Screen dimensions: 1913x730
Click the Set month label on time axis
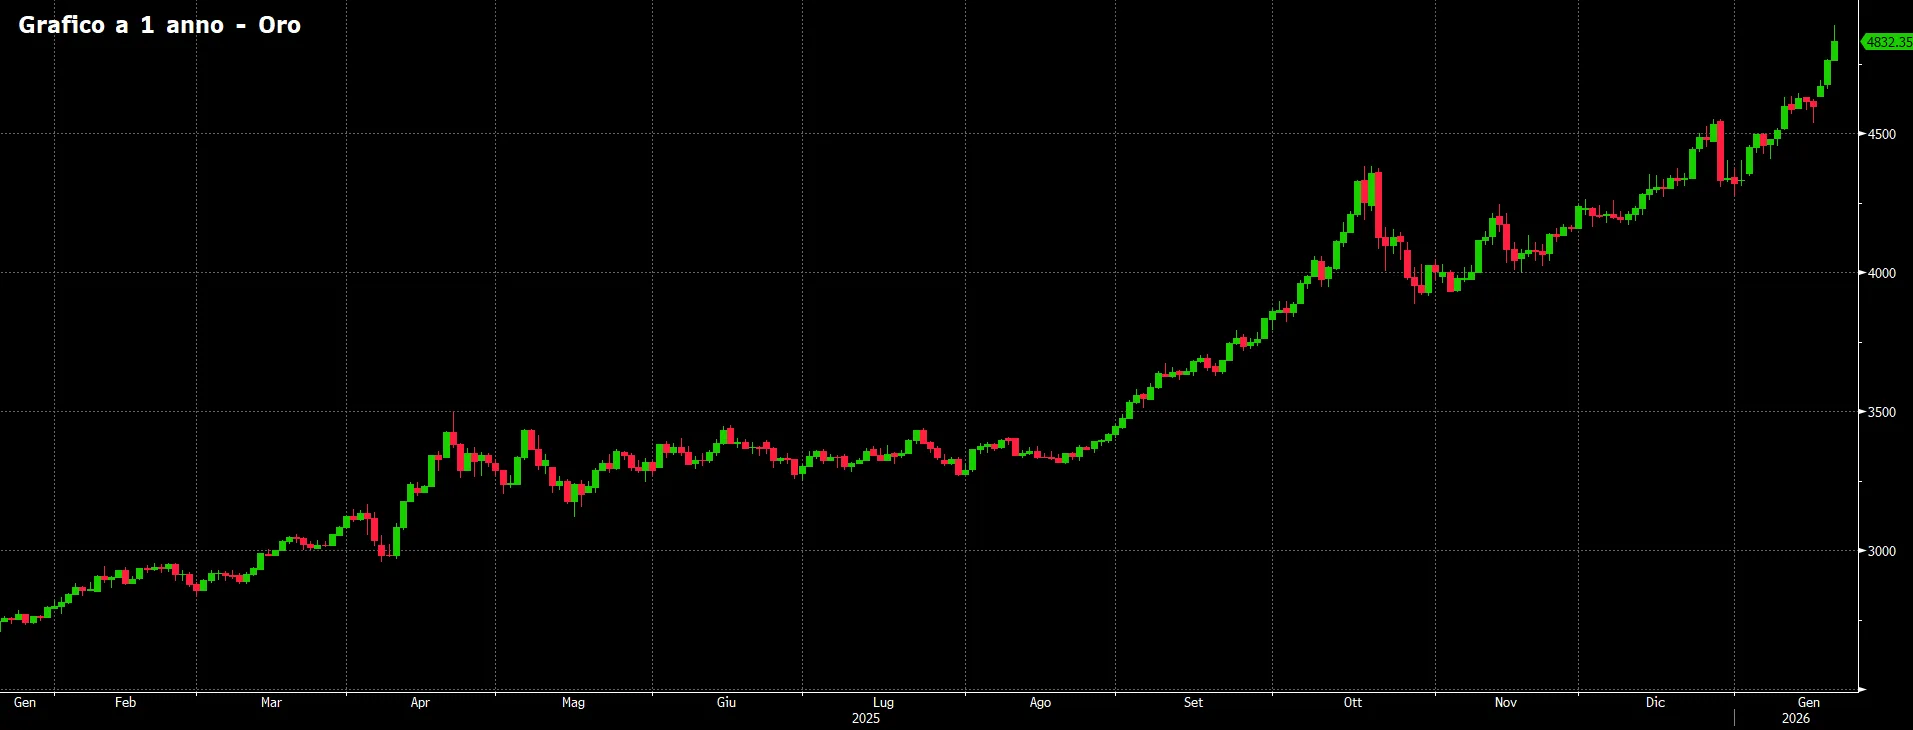[1193, 702]
